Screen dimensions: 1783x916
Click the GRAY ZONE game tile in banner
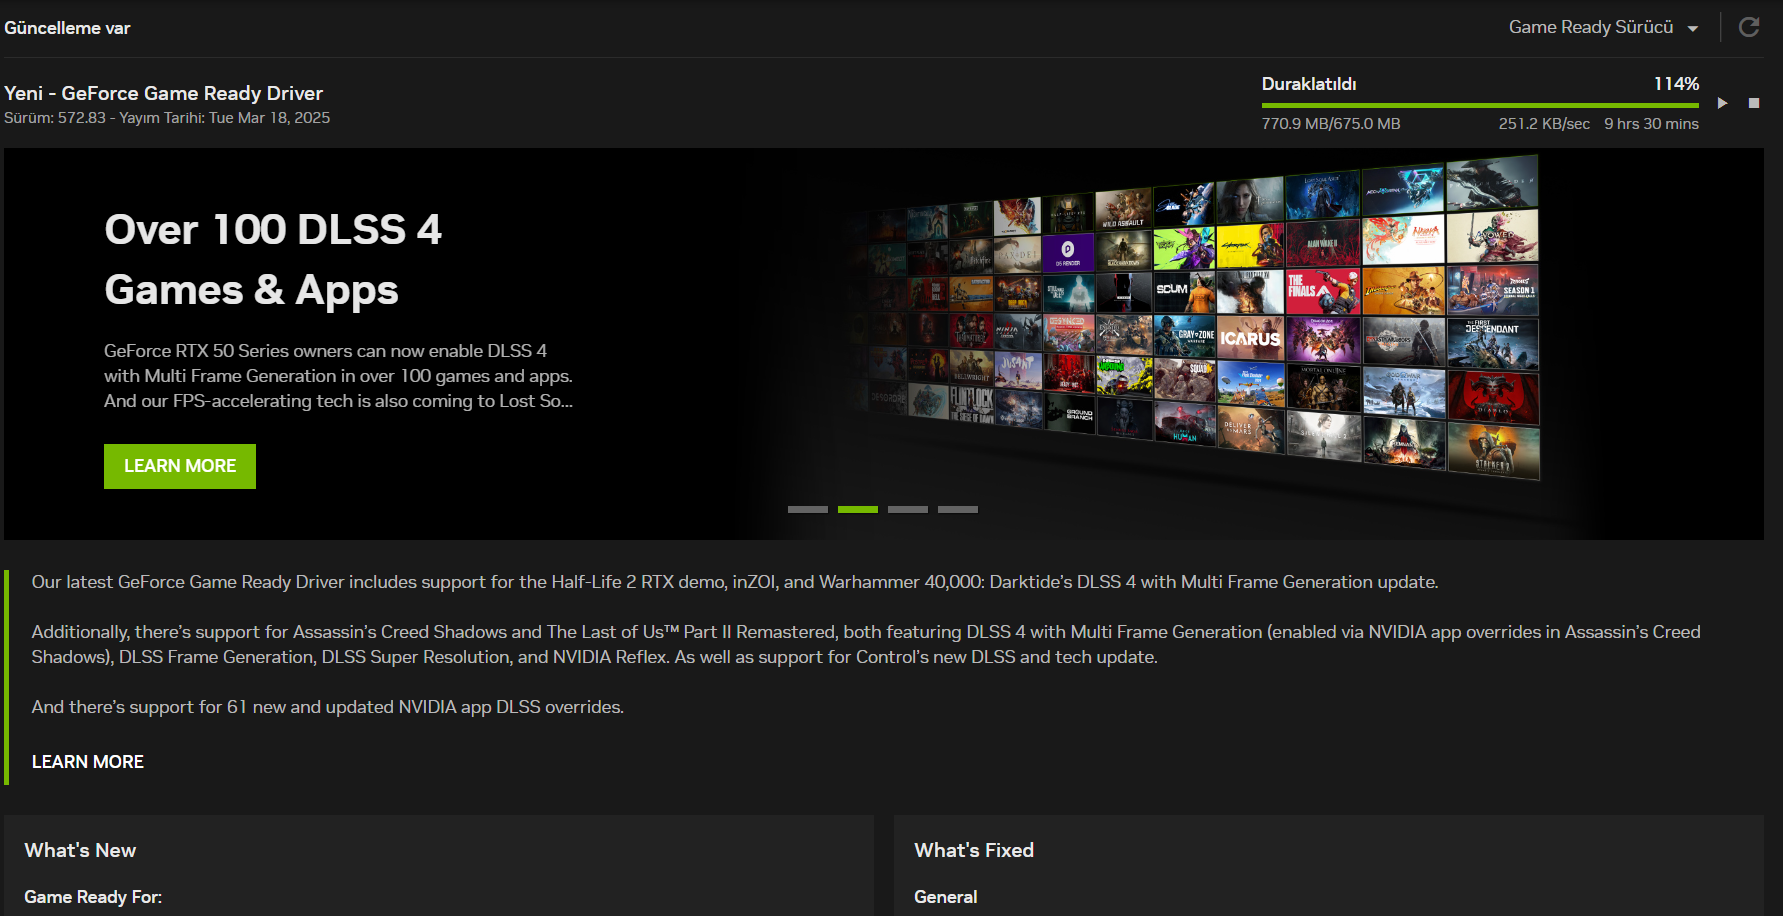tap(1185, 336)
